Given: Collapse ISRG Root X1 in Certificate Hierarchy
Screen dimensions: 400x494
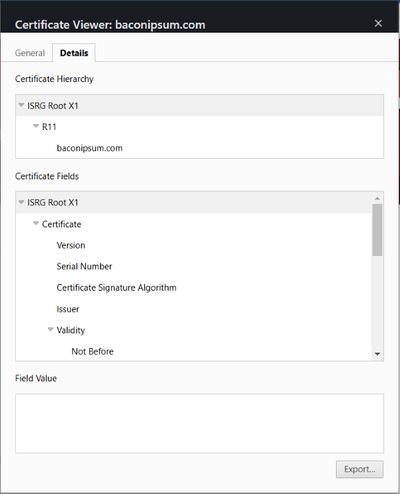Looking at the screenshot, I should (21, 105).
